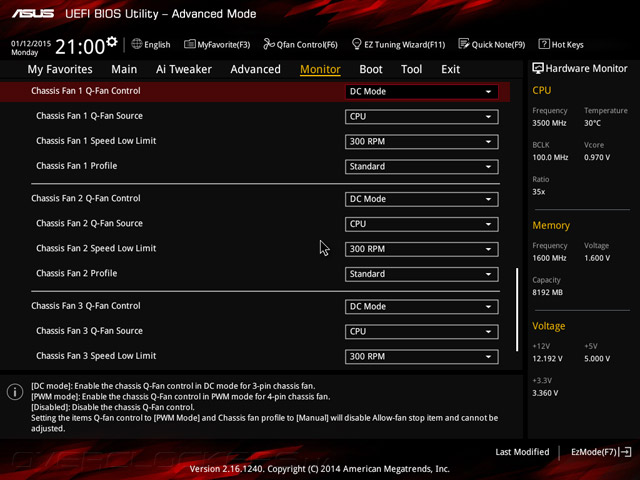Open Chassis Fan 3 Q-Fan Source dropdown
The image size is (640, 480).
422,331
